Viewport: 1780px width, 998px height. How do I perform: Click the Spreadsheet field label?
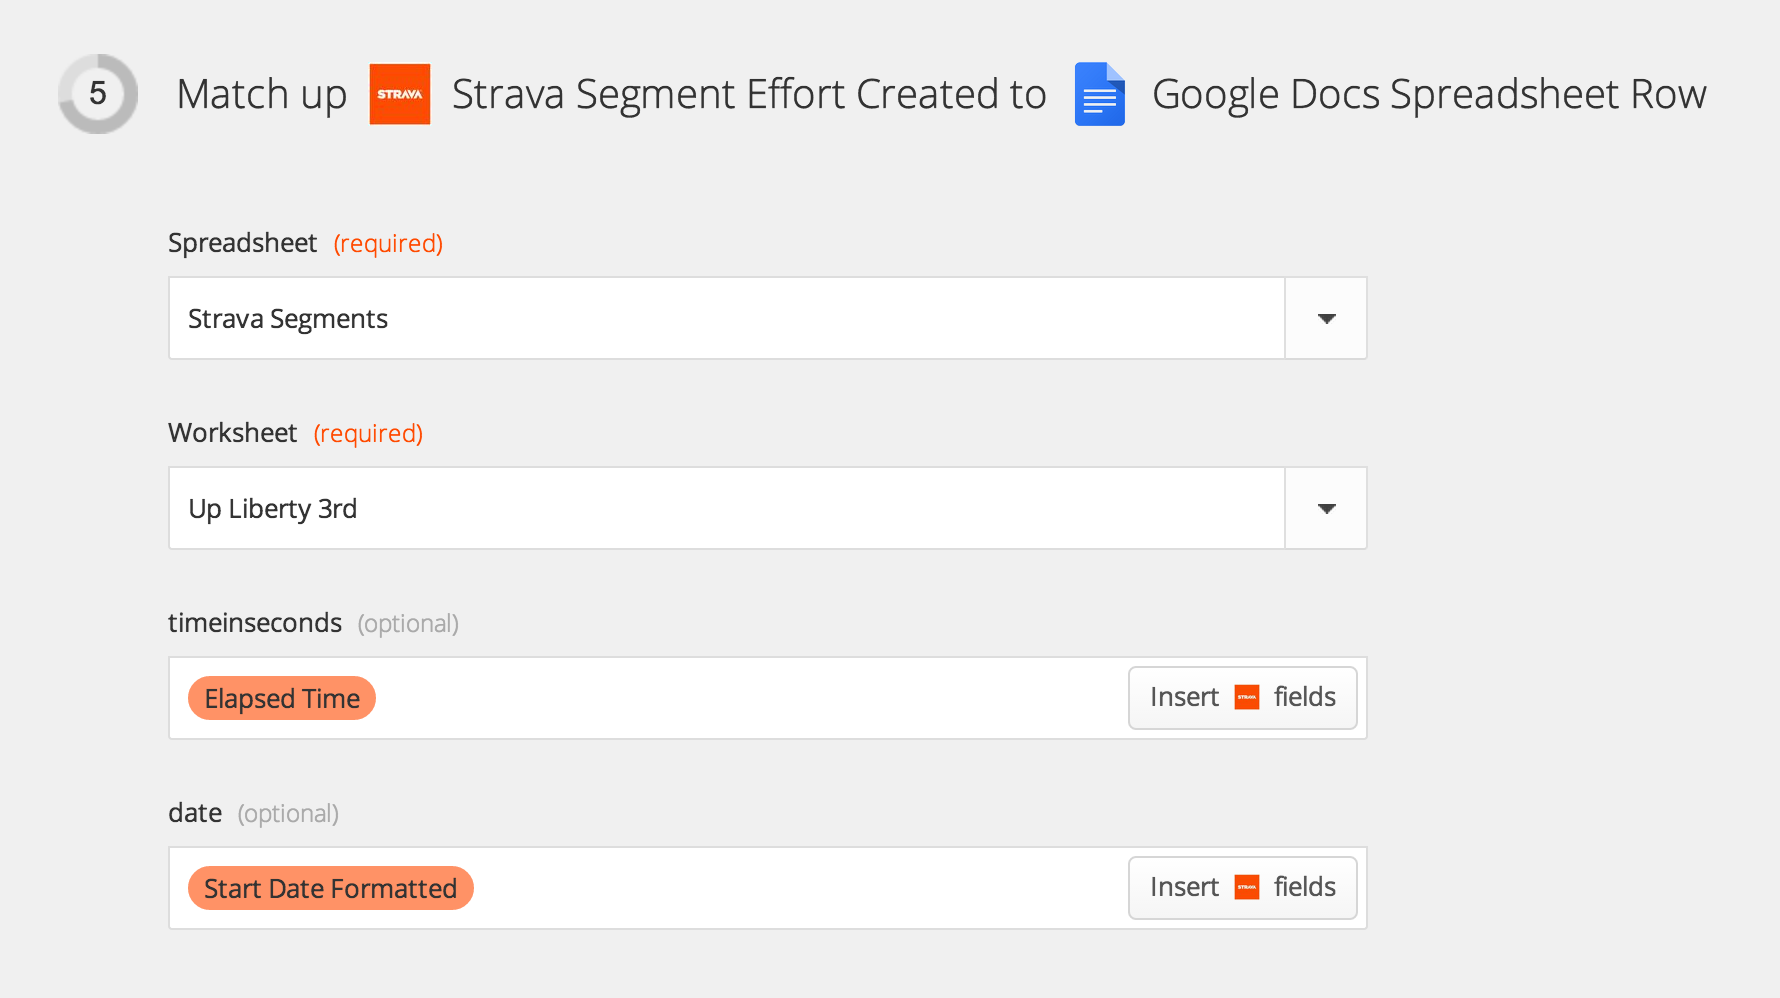[242, 243]
